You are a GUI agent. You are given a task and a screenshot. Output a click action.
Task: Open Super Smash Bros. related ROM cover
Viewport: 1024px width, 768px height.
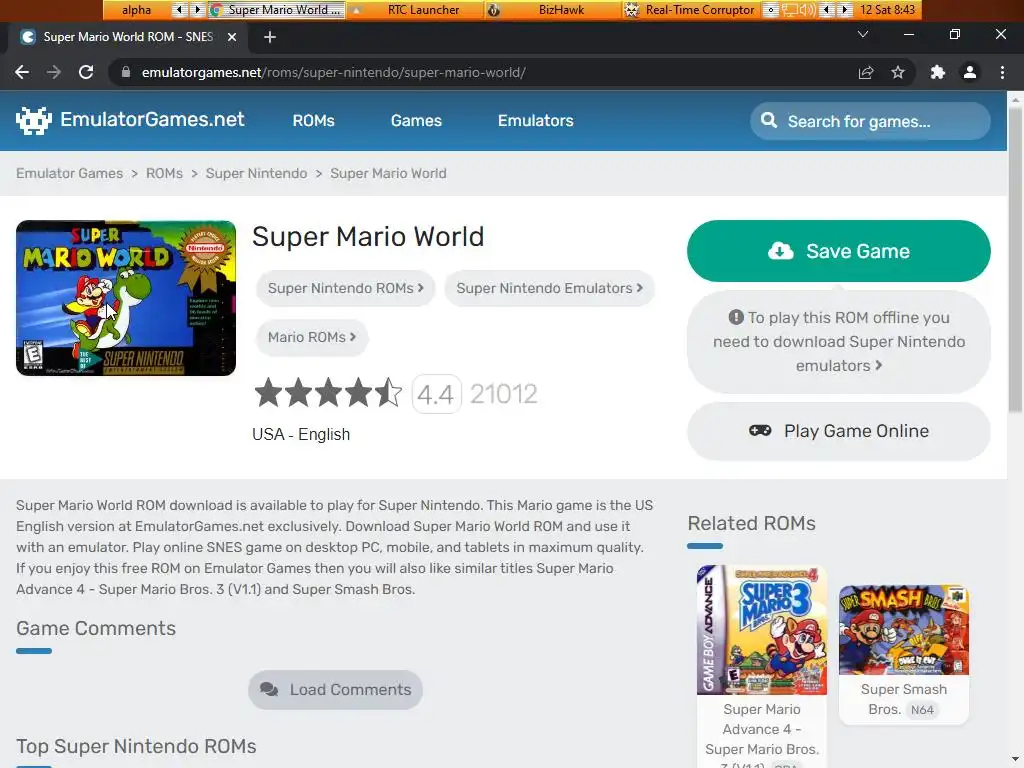tap(904, 630)
